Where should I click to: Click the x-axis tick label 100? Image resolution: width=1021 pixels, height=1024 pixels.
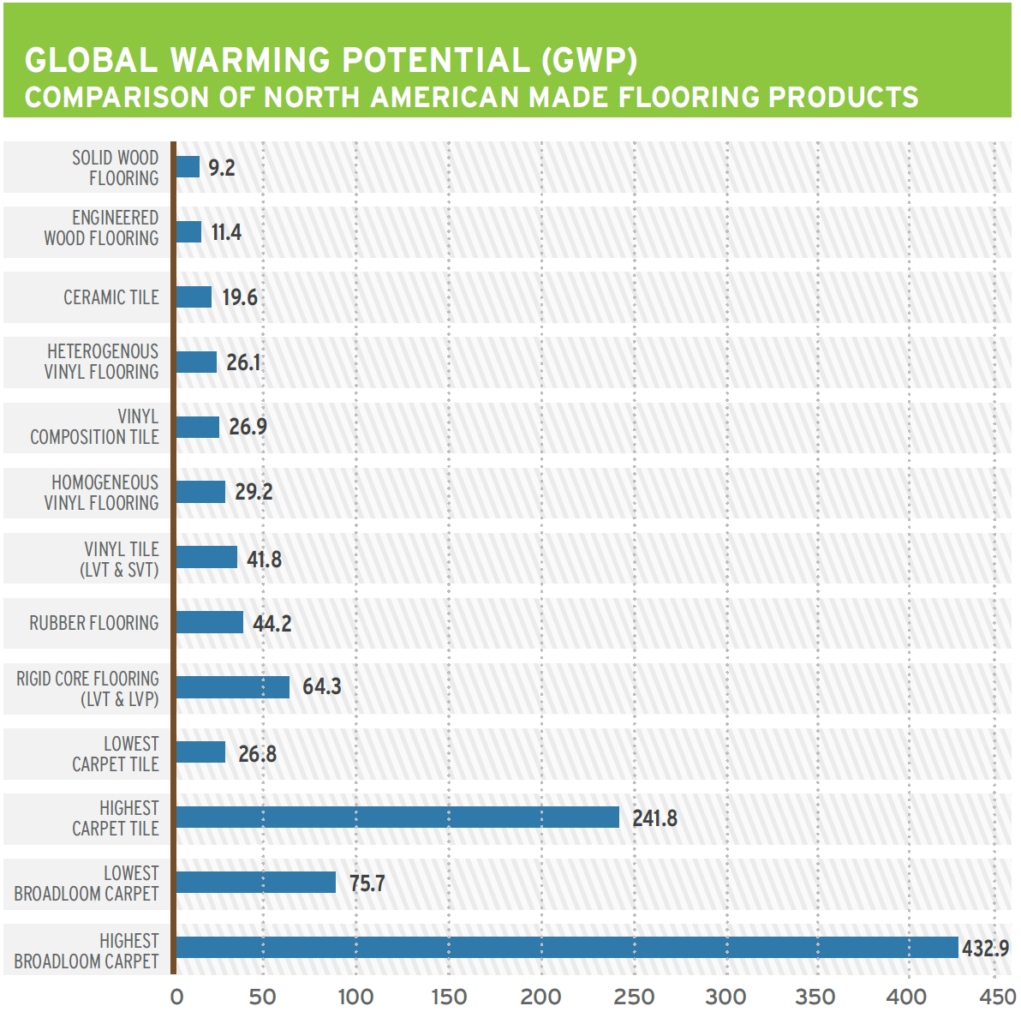coord(355,997)
